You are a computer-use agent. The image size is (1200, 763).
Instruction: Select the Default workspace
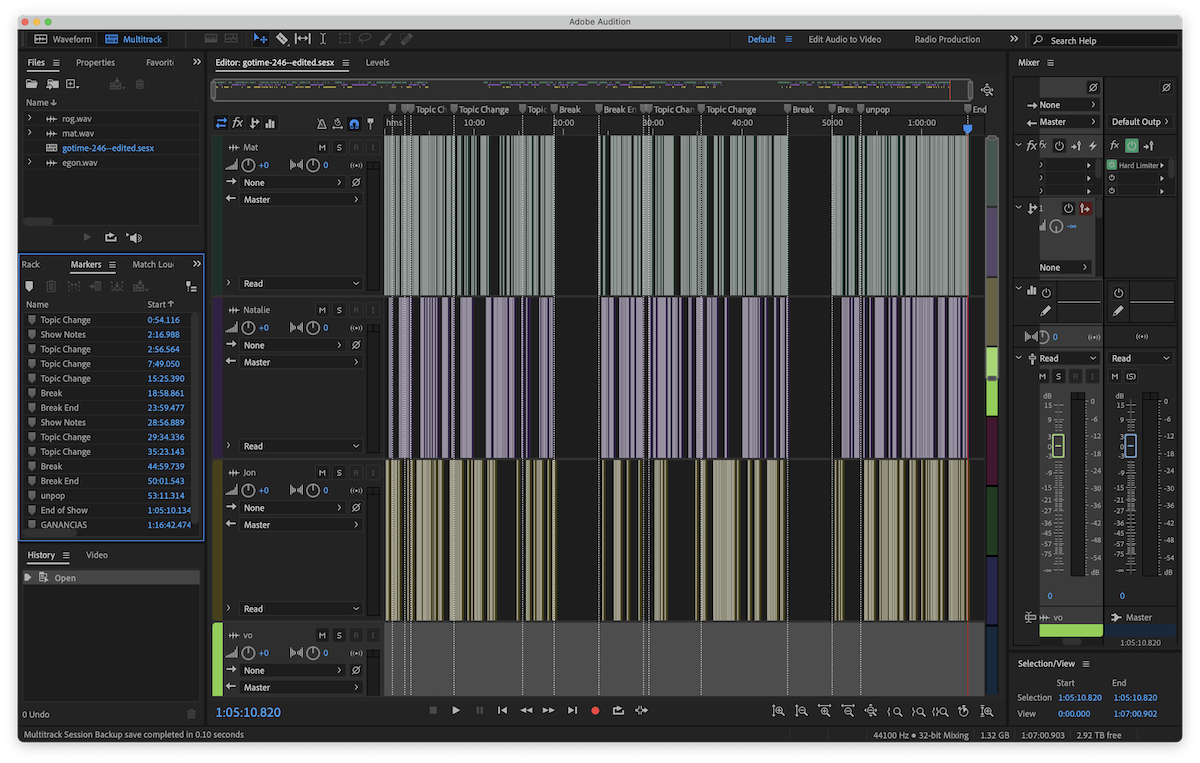761,39
